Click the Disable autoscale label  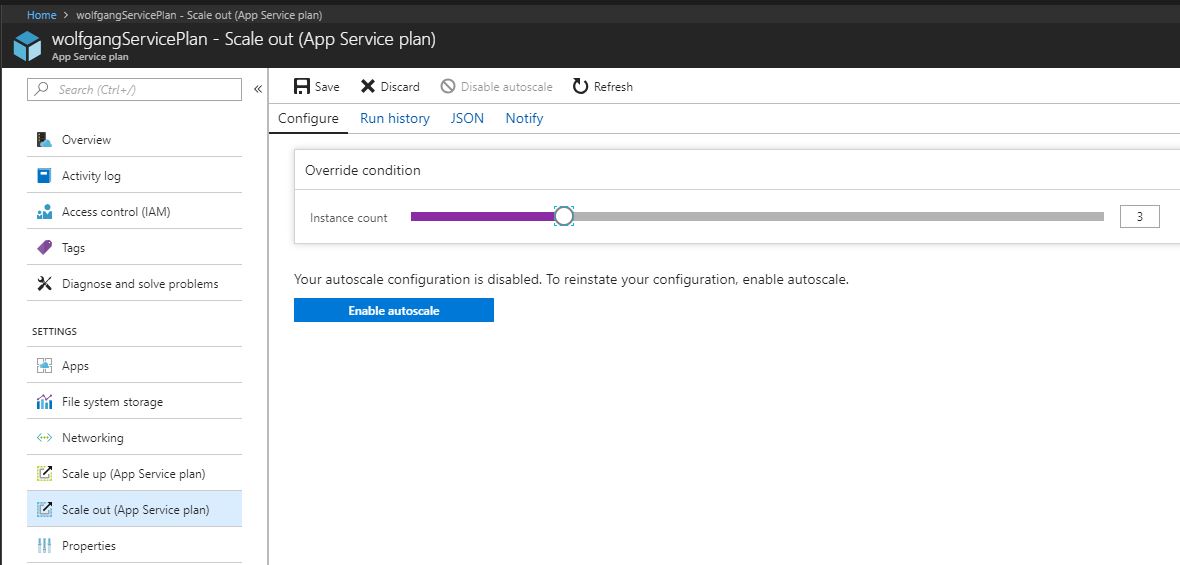click(x=506, y=87)
